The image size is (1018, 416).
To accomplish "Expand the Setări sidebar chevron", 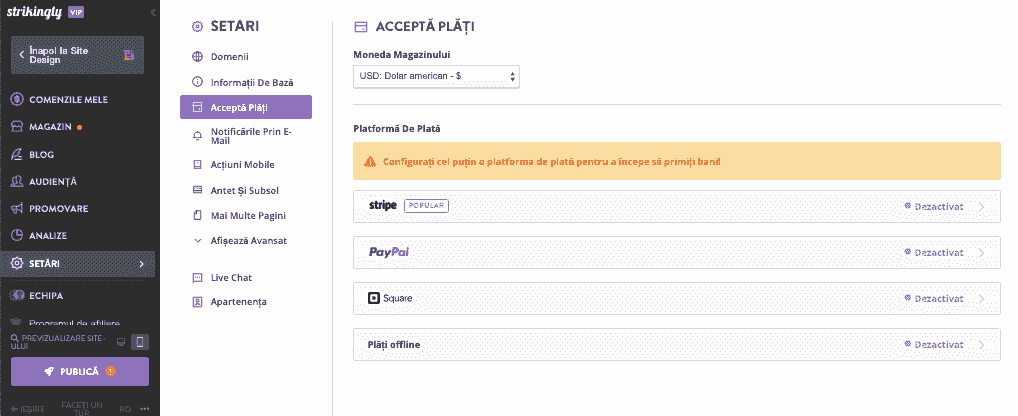I will [x=142, y=263].
